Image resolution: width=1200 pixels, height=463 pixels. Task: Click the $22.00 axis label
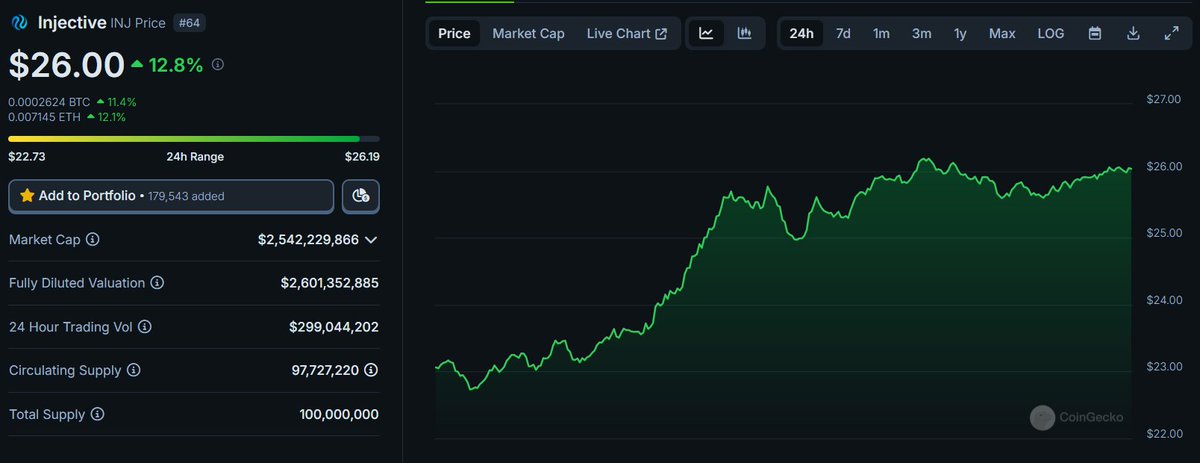point(1164,433)
